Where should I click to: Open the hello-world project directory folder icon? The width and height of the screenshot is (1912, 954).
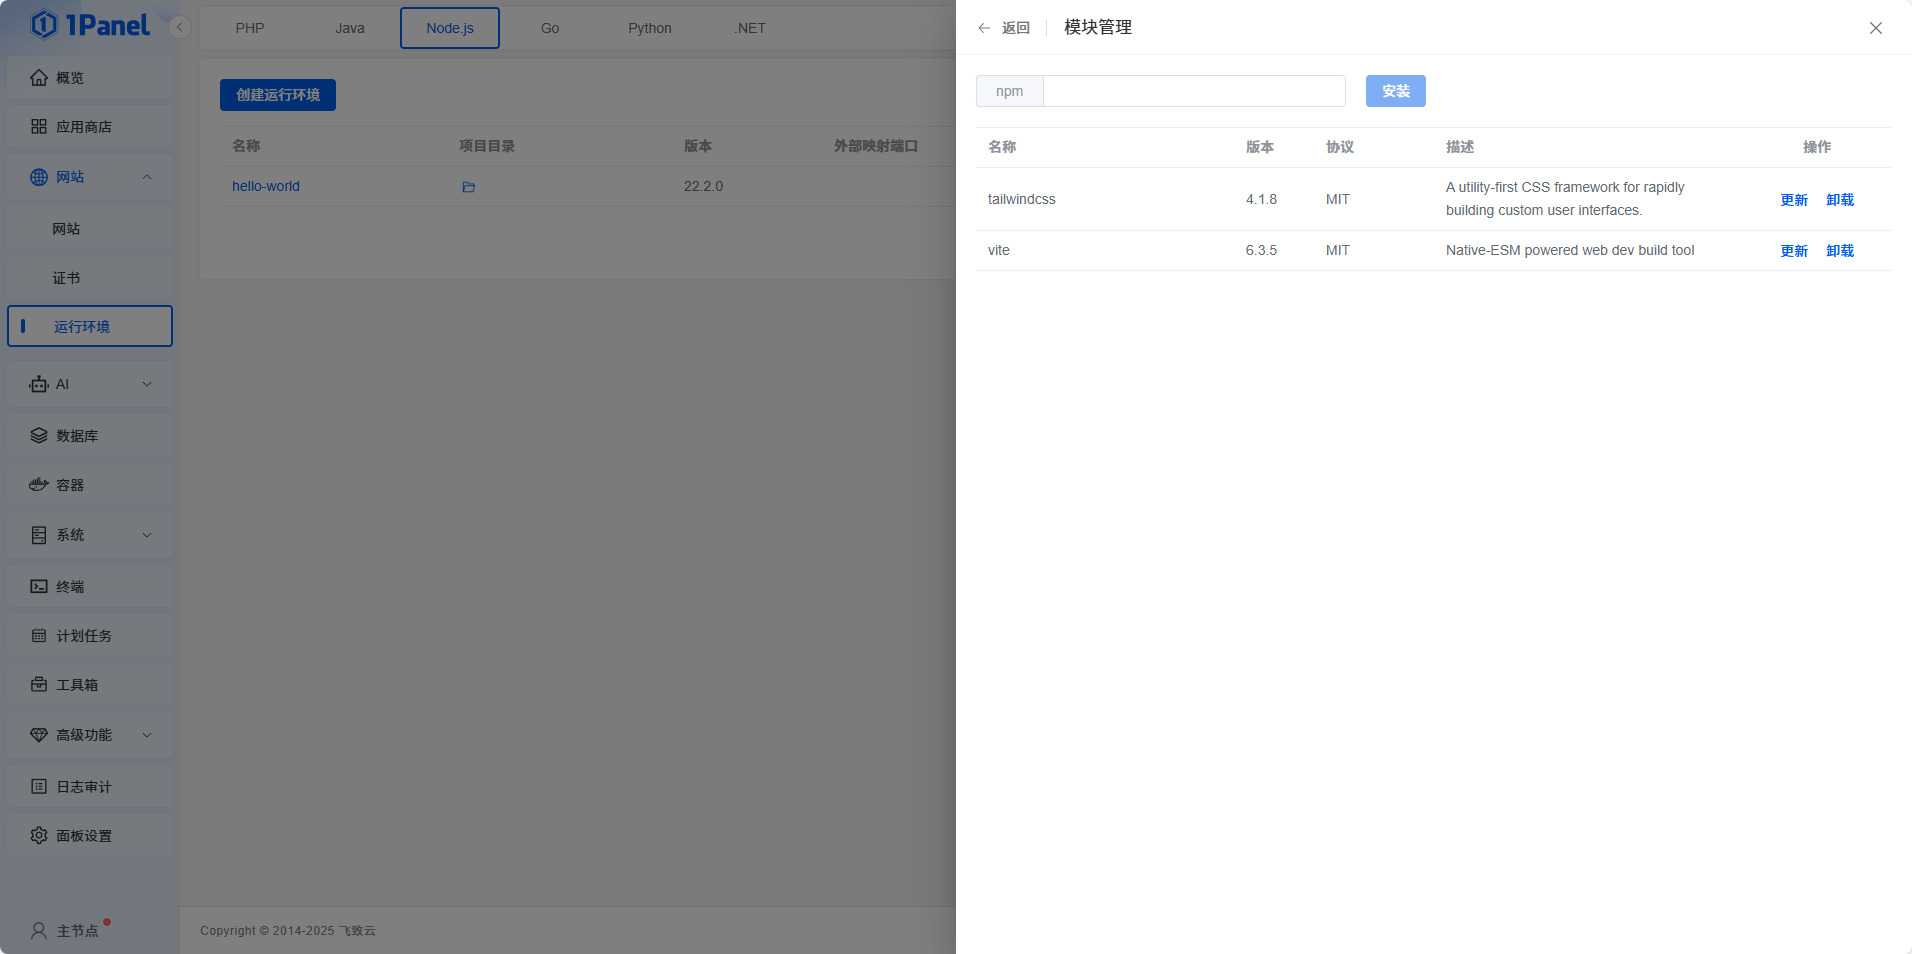pyautogui.click(x=468, y=187)
